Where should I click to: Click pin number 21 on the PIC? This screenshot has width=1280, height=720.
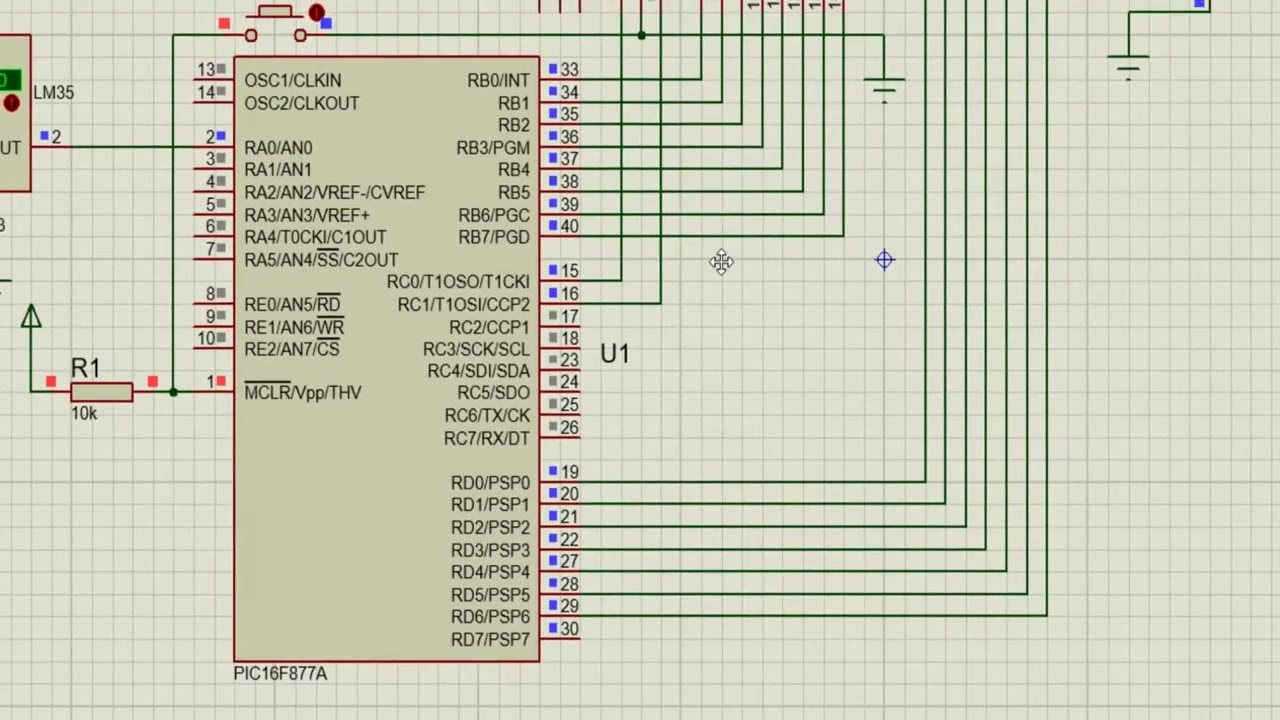click(x=569, y=517)
